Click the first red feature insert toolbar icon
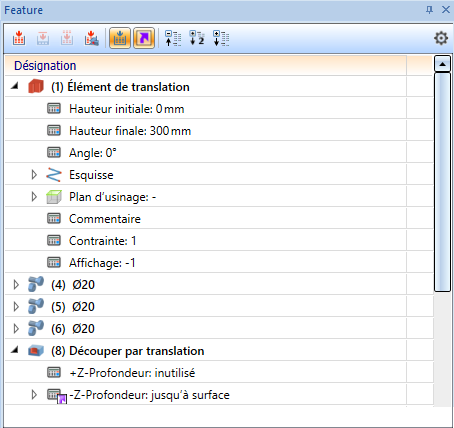The height and width of the screenshot is (428, 454). 19,38
